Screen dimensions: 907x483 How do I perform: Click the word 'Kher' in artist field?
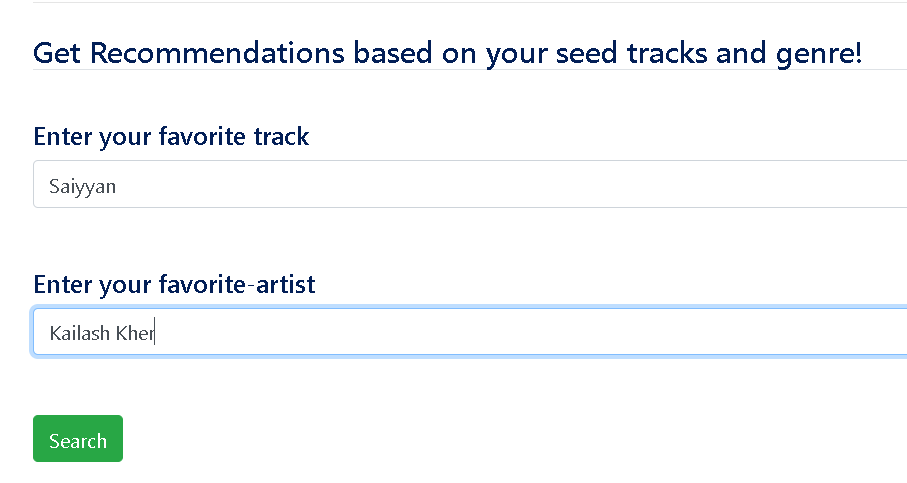coord(135,333)
